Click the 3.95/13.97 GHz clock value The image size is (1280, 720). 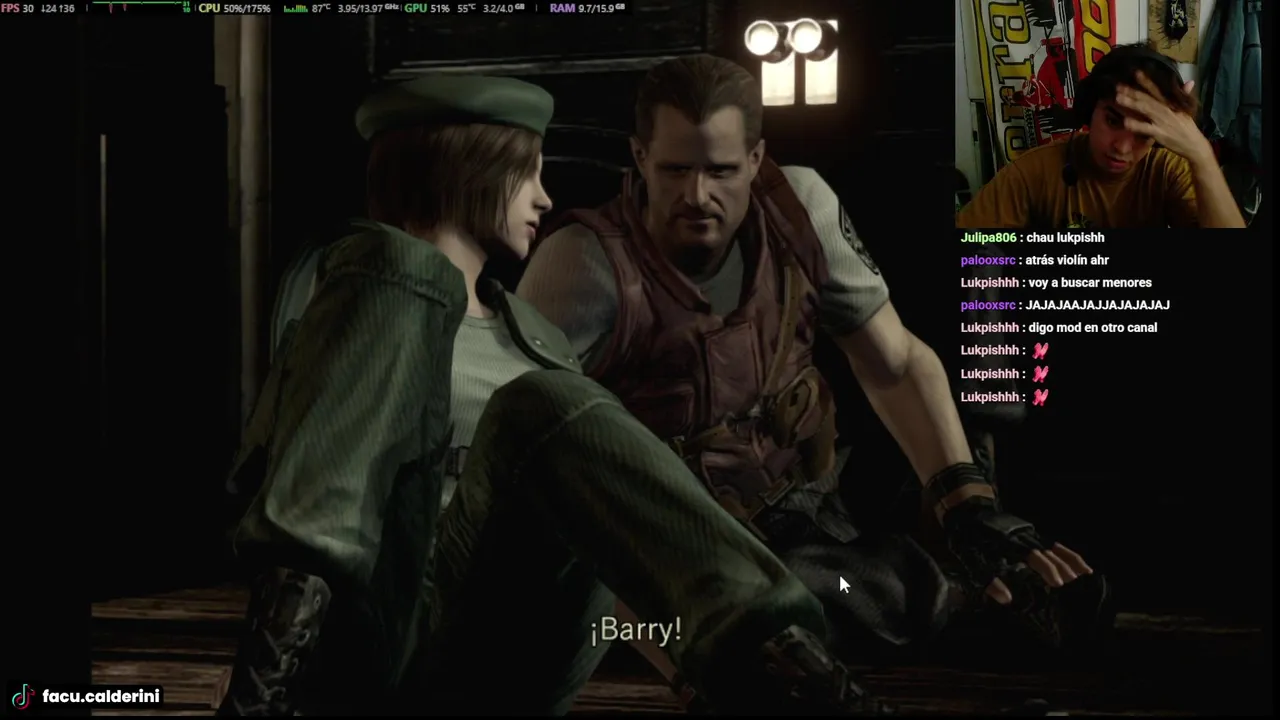[x=369, y=8]
